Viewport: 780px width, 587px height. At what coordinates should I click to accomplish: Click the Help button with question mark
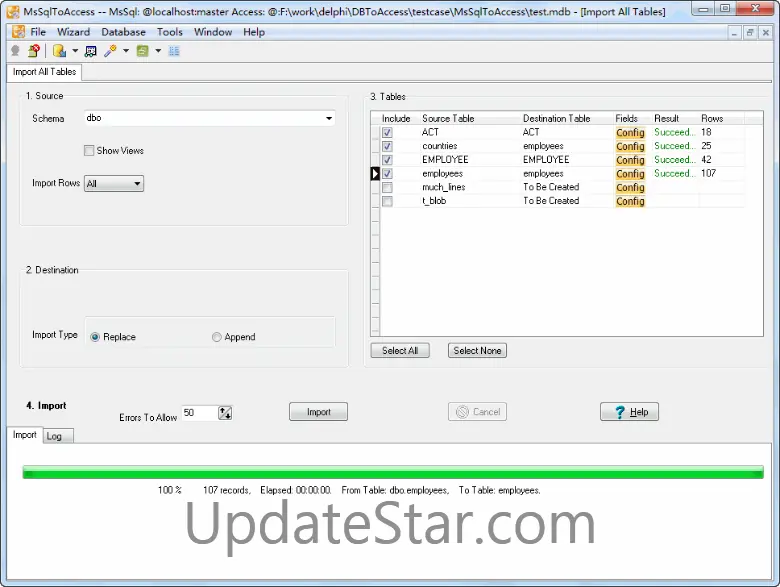coord(629,412)
